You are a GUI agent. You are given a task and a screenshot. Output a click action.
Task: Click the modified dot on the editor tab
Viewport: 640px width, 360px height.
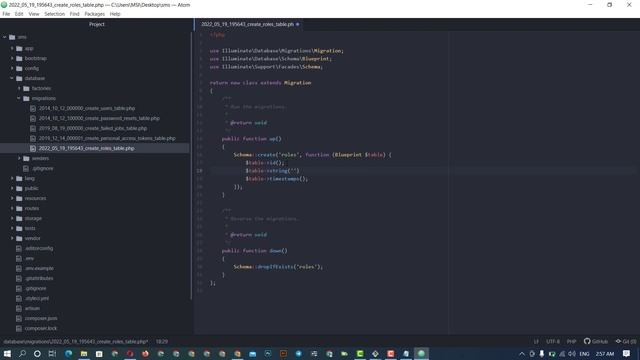coord(298,24)
